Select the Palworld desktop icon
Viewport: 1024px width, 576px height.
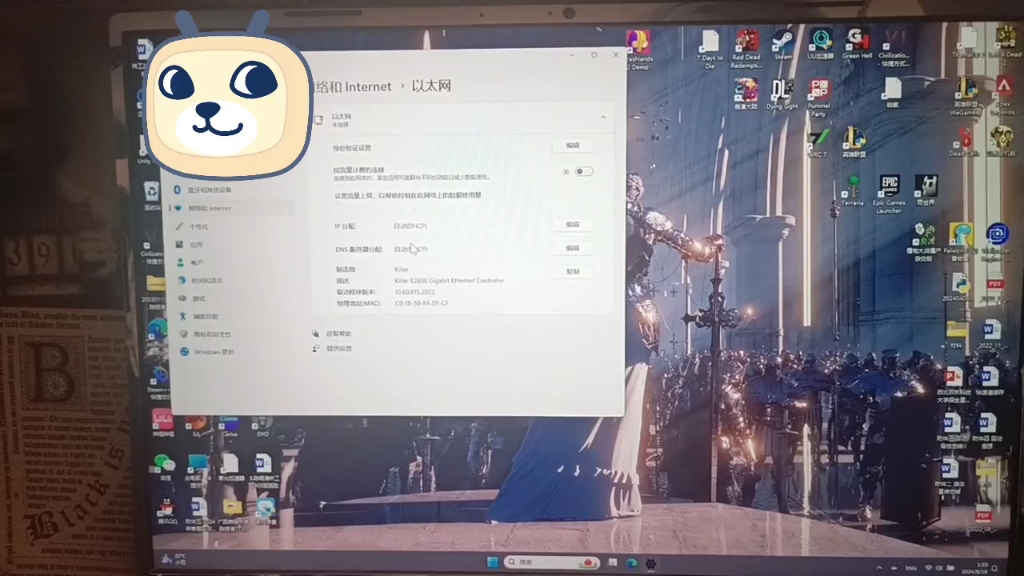point(960,241)
